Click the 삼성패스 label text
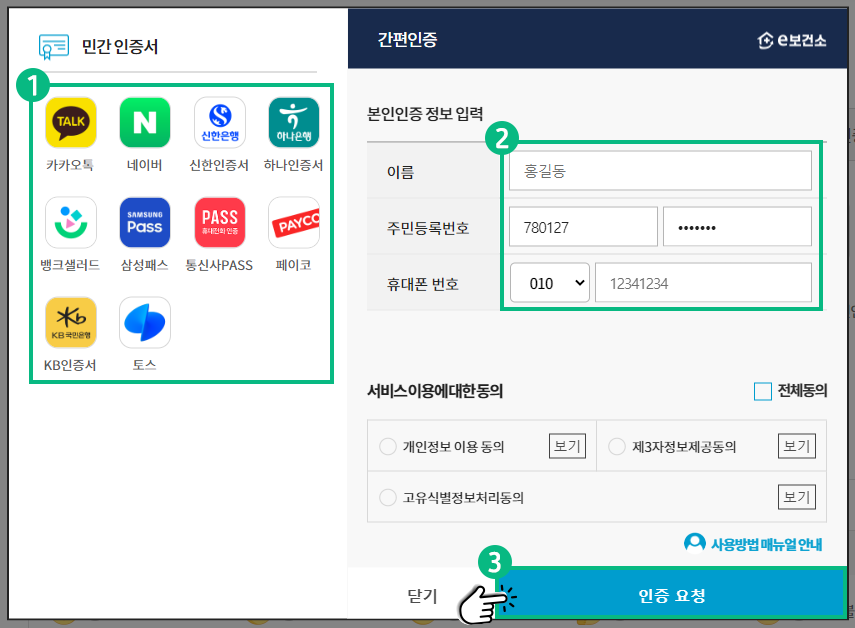 coord(144,265)
